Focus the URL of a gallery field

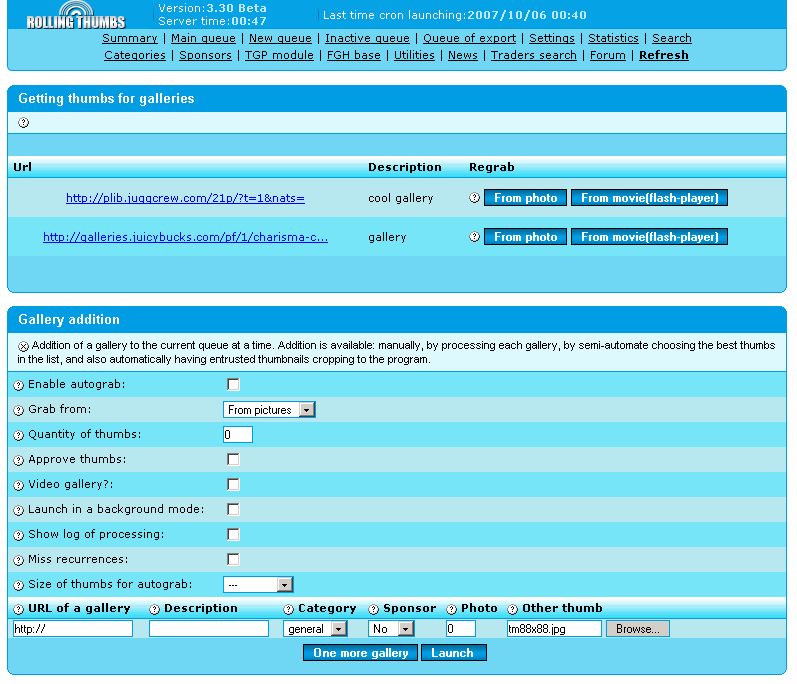[73, 629]
